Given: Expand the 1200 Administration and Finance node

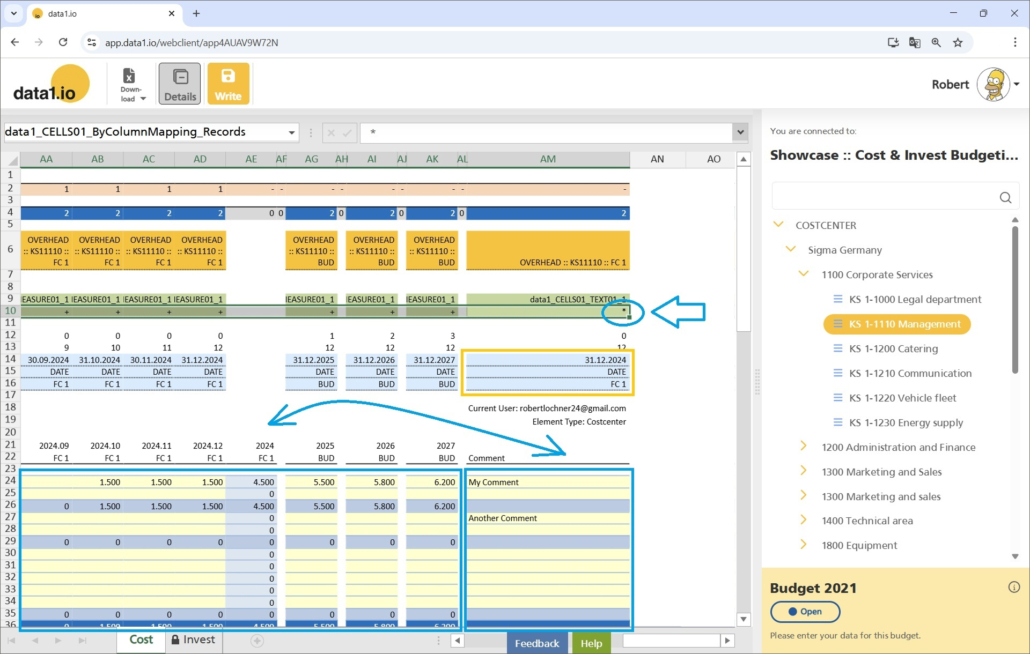Looking at the screenshot, I should pyautogui.click(x=803, y=447).
